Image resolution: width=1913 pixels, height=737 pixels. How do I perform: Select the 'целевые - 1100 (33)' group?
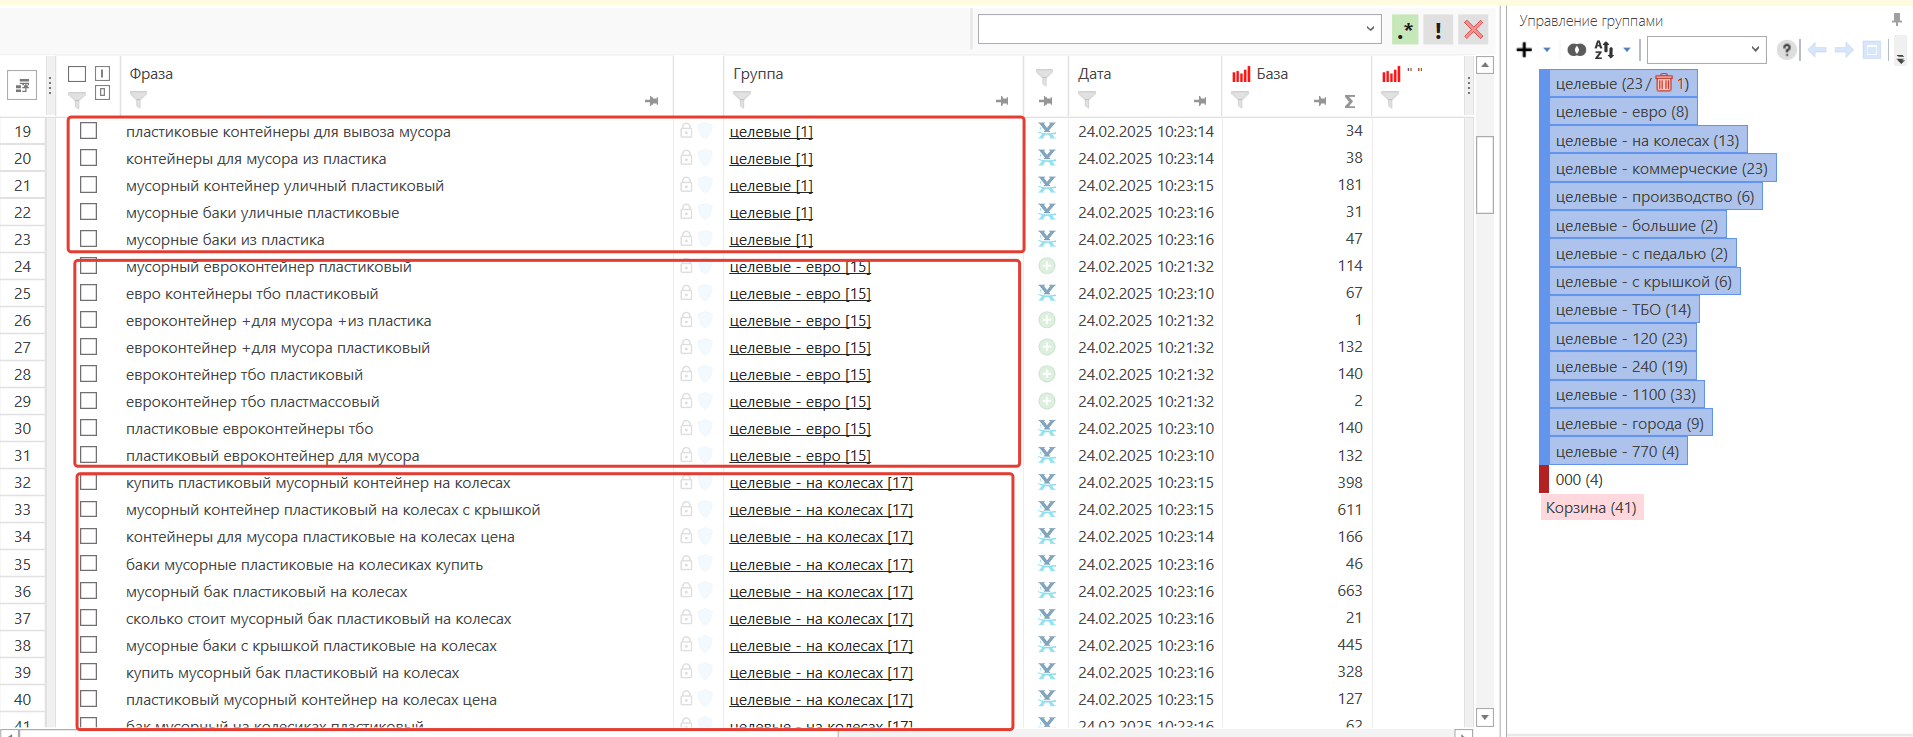tap(1626, 395)
